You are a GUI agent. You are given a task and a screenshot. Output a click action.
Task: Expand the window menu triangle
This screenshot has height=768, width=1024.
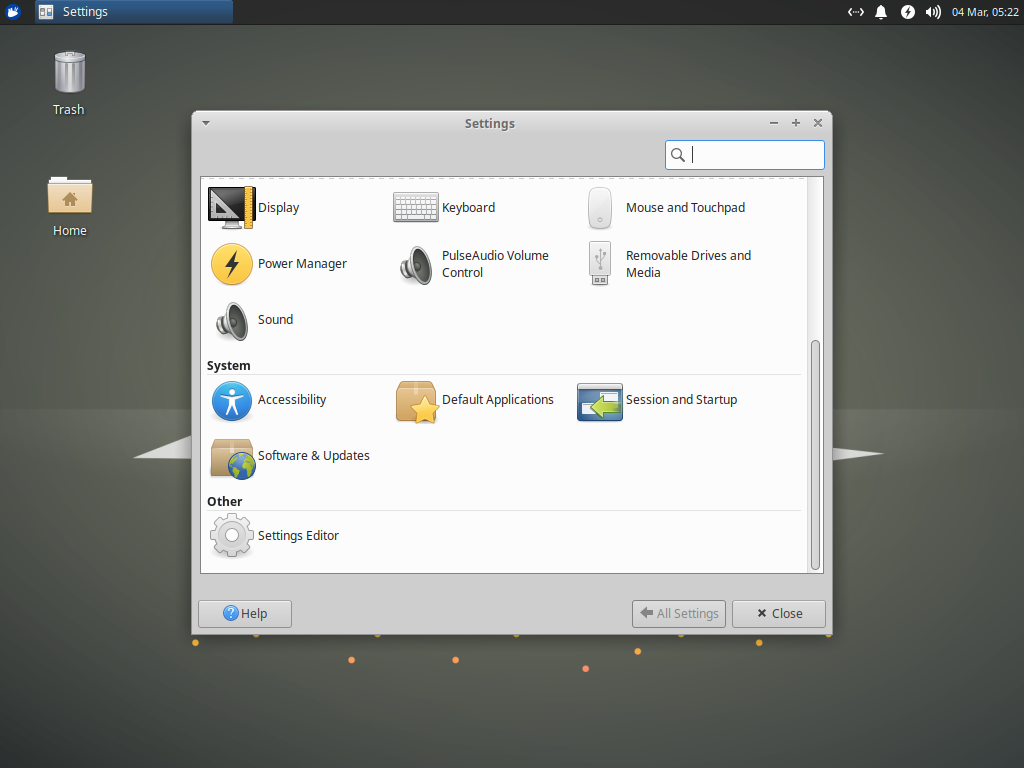click(205, 122)
